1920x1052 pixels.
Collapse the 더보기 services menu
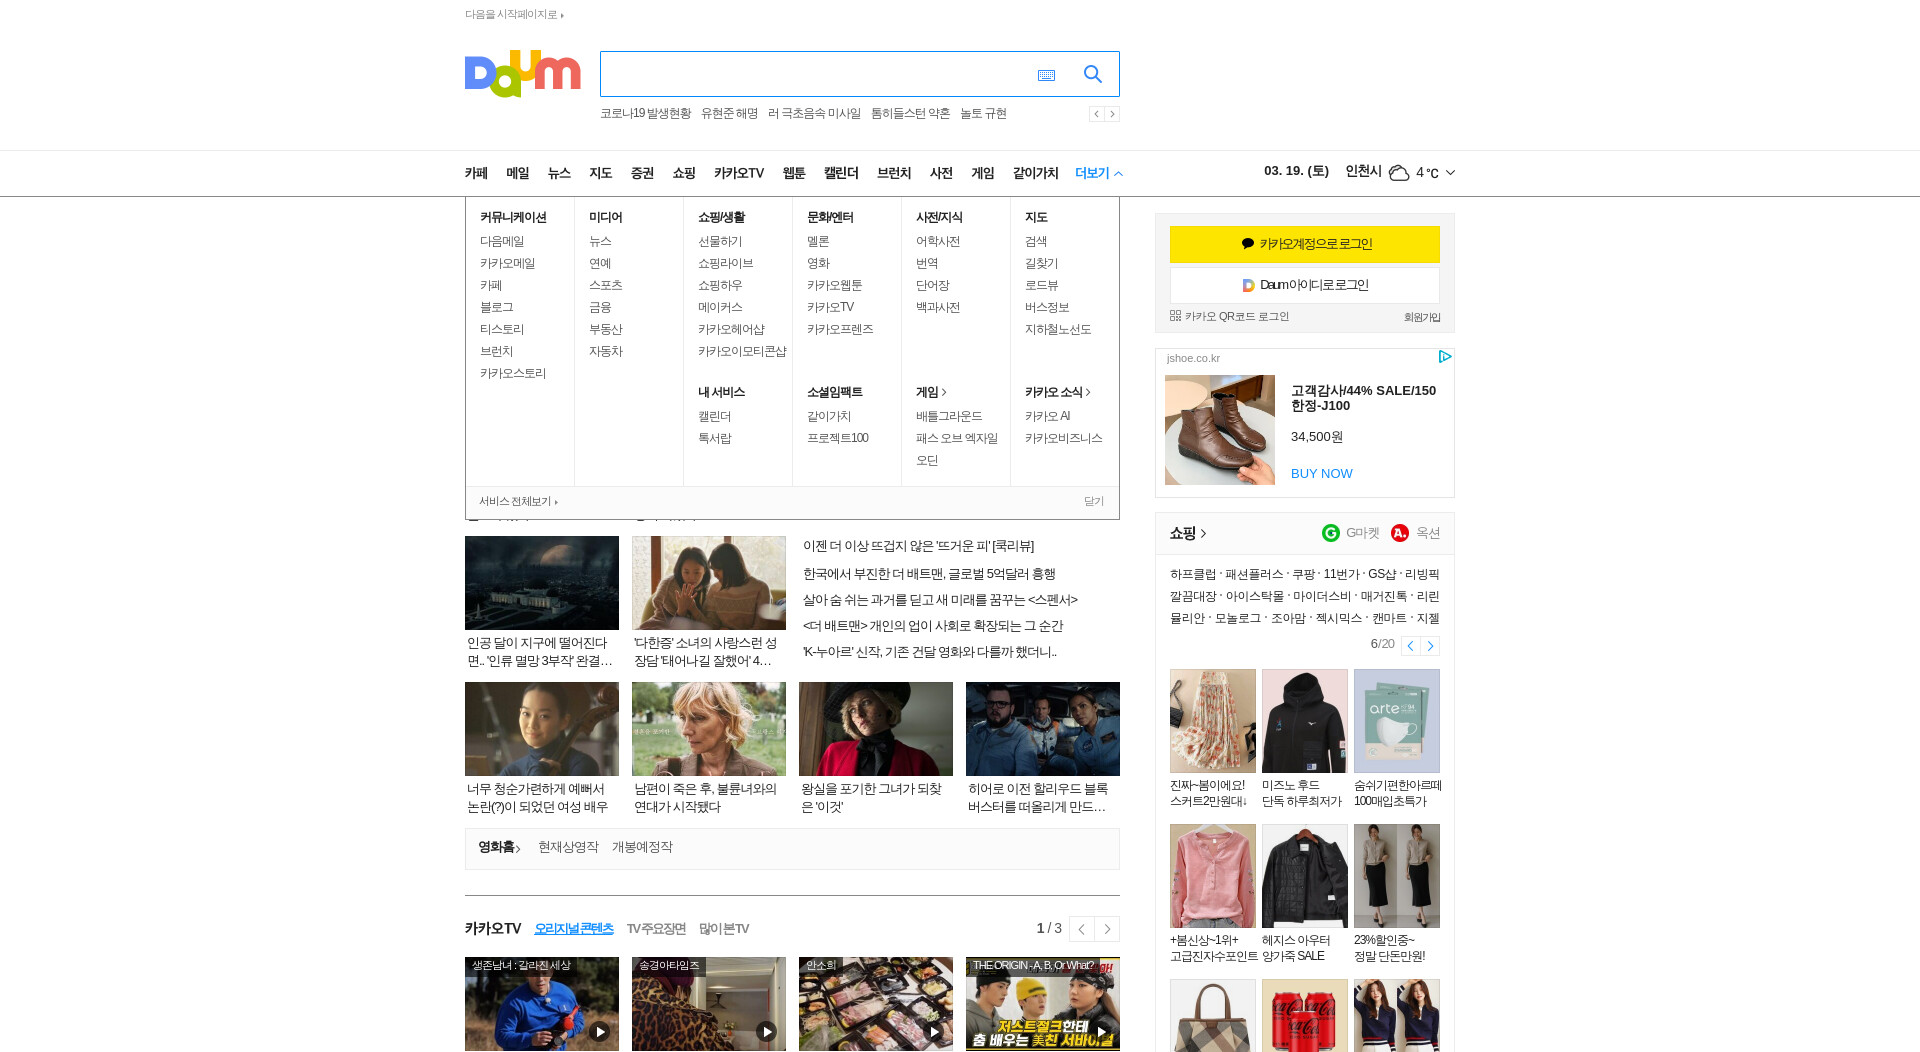1098,173
